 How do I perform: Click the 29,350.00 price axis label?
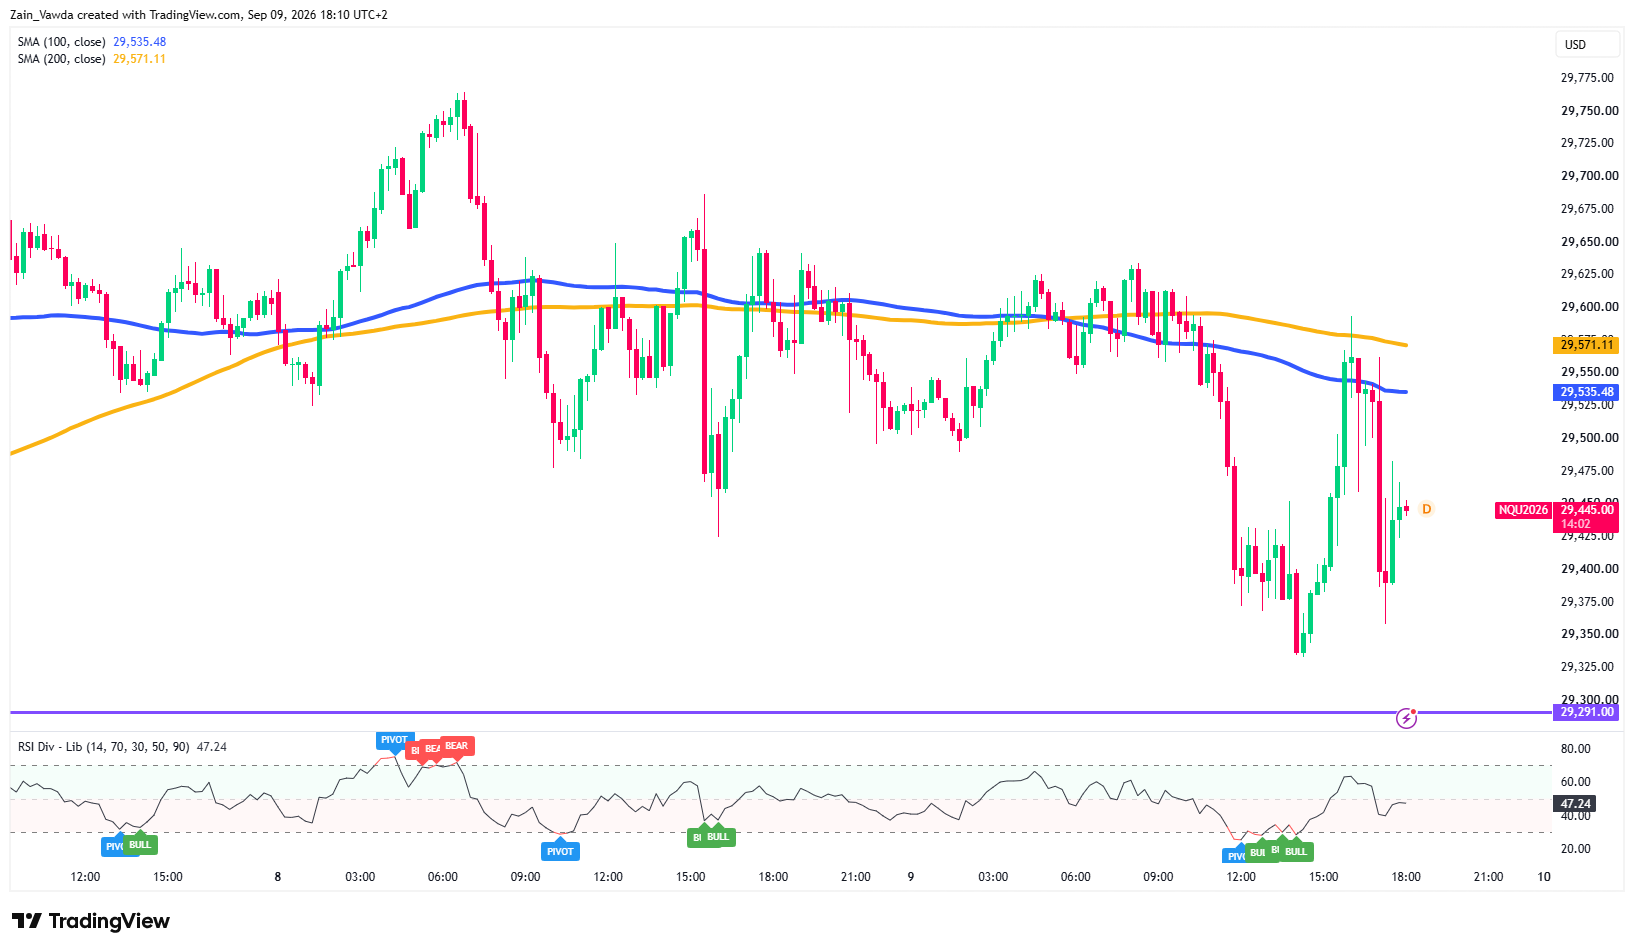pyautogui.click(x=1588, y=634)
